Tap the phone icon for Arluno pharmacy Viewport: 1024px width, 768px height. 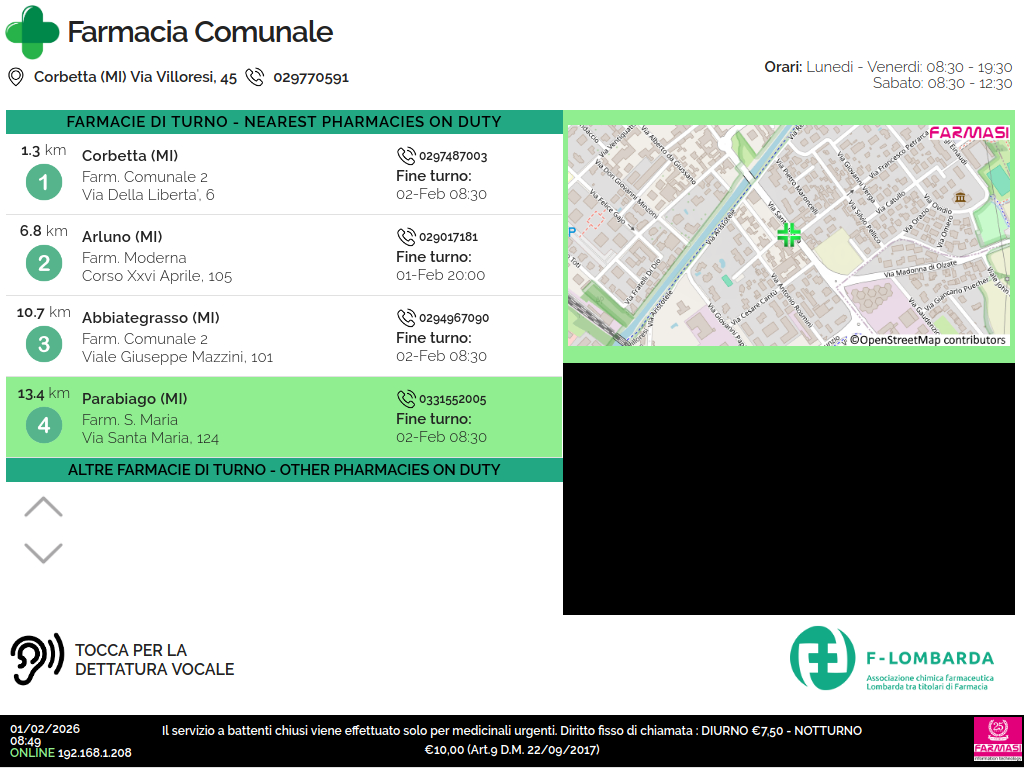(x=406, y=237)
